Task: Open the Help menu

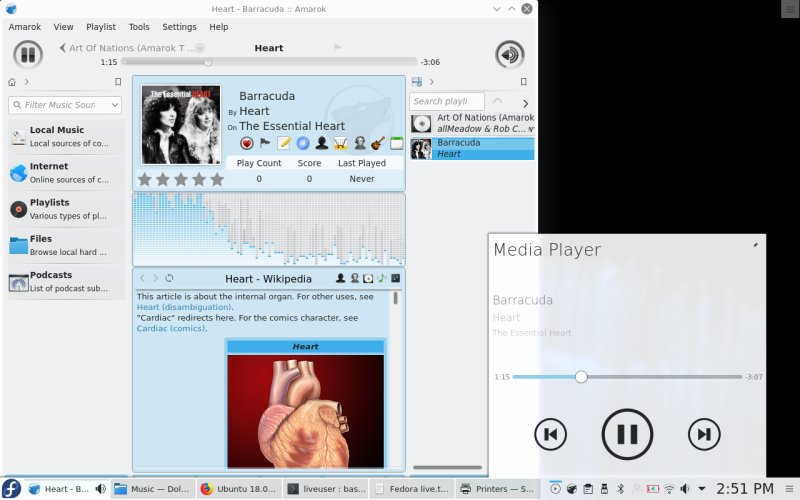Action: coord(218,27)
